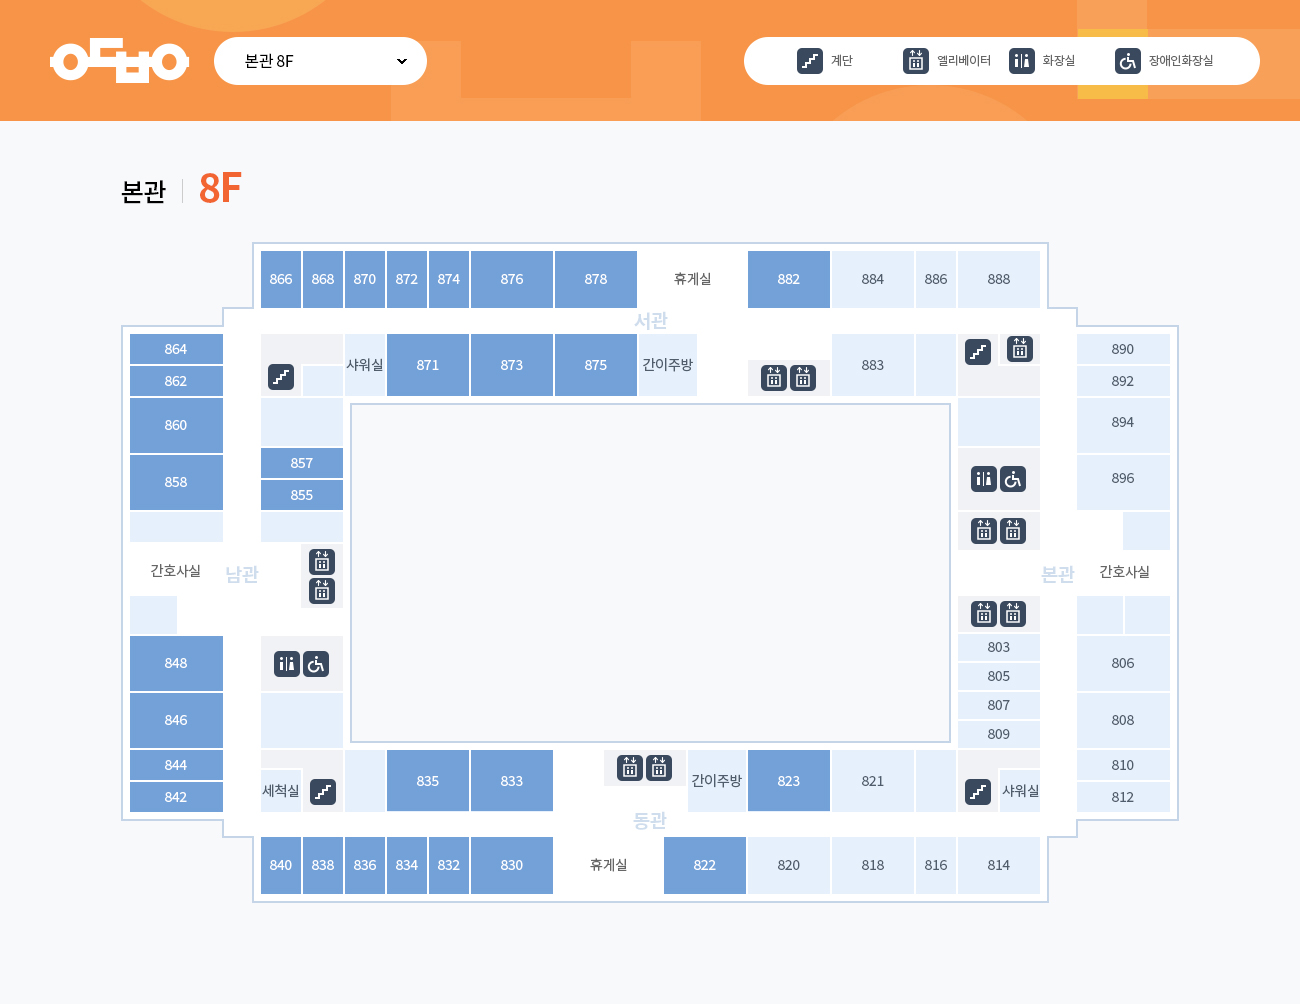Viewport: 1300px width, 1004px height.
Task: Select room 806 on the map
Action: coord(1123,663)
